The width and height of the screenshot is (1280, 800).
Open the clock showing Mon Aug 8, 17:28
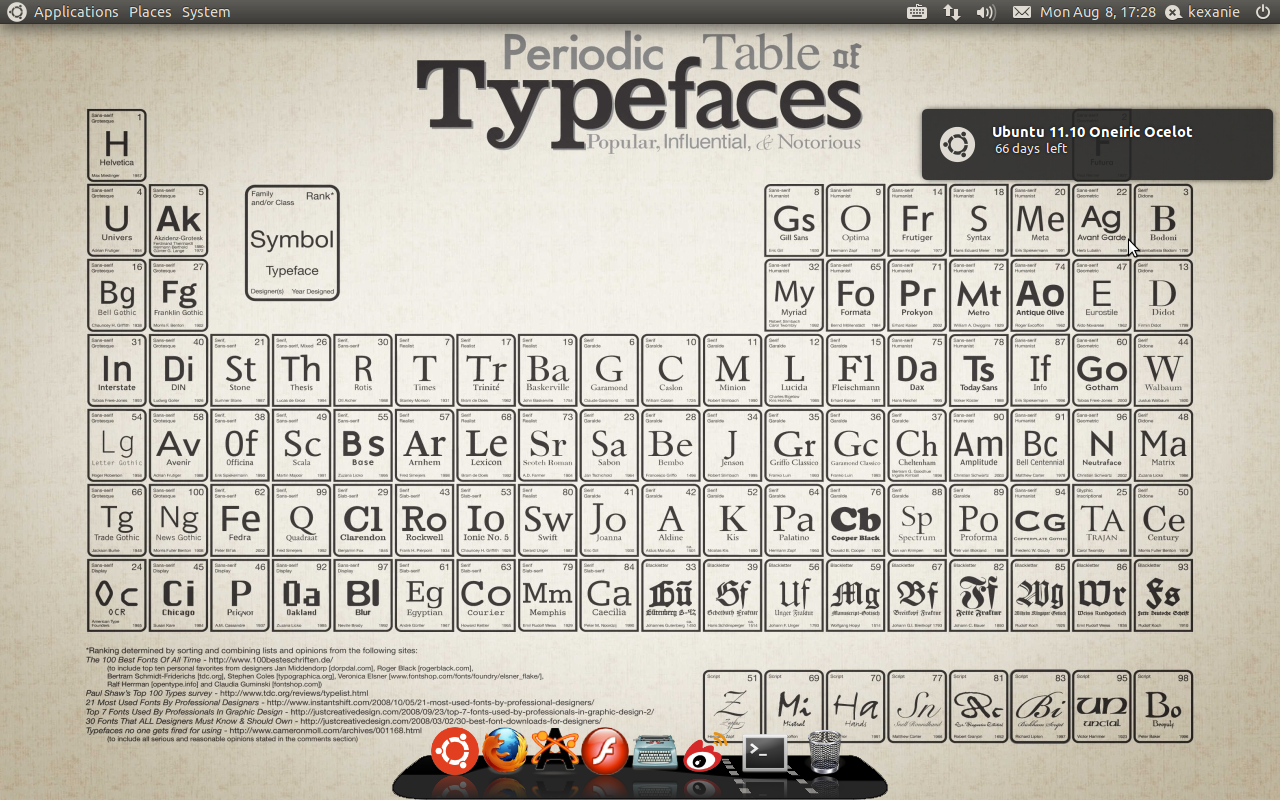coord(1098,12)
